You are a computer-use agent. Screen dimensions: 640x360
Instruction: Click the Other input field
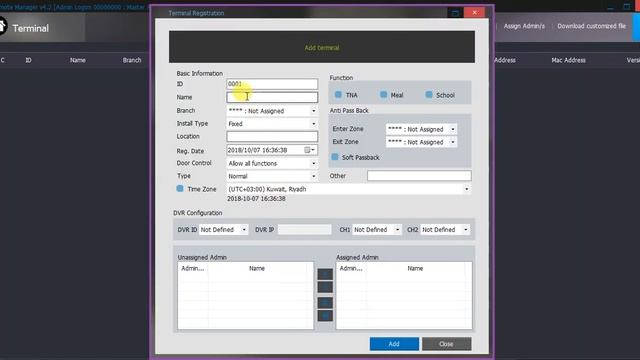(x=419, y=176)
